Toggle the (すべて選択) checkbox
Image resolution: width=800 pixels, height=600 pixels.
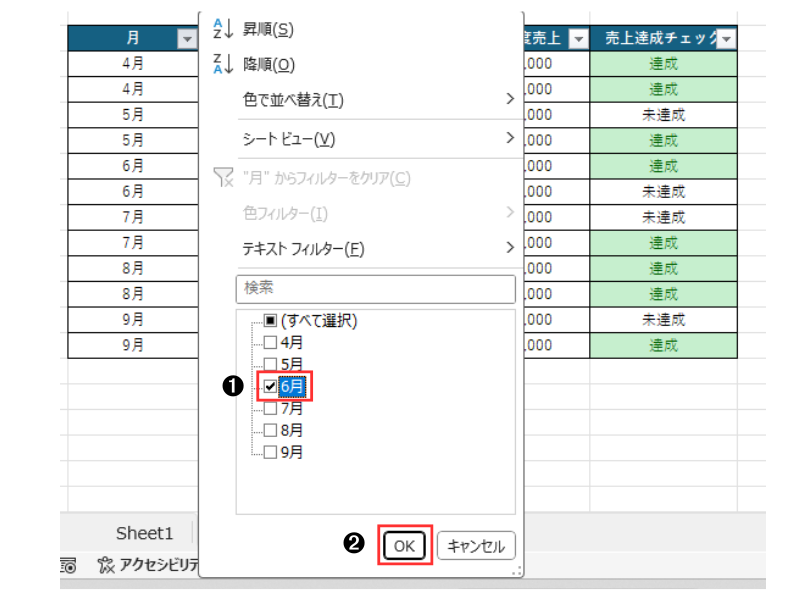pos(270,321)
